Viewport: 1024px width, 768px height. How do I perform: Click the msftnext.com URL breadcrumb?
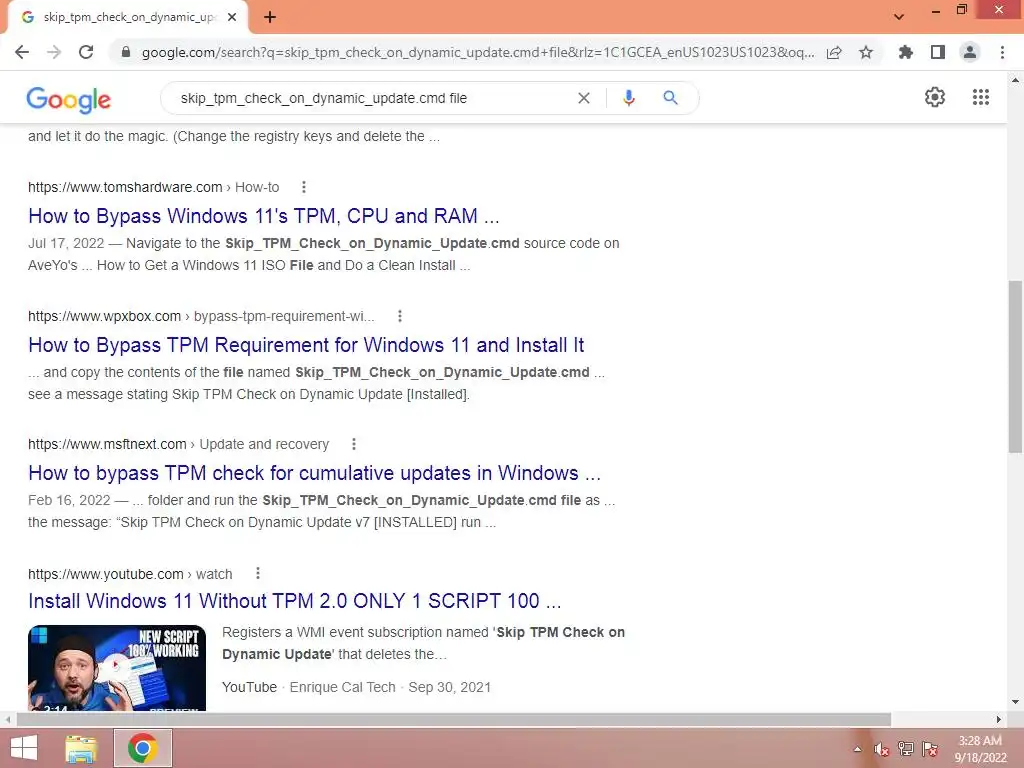[x=178, y=444]
